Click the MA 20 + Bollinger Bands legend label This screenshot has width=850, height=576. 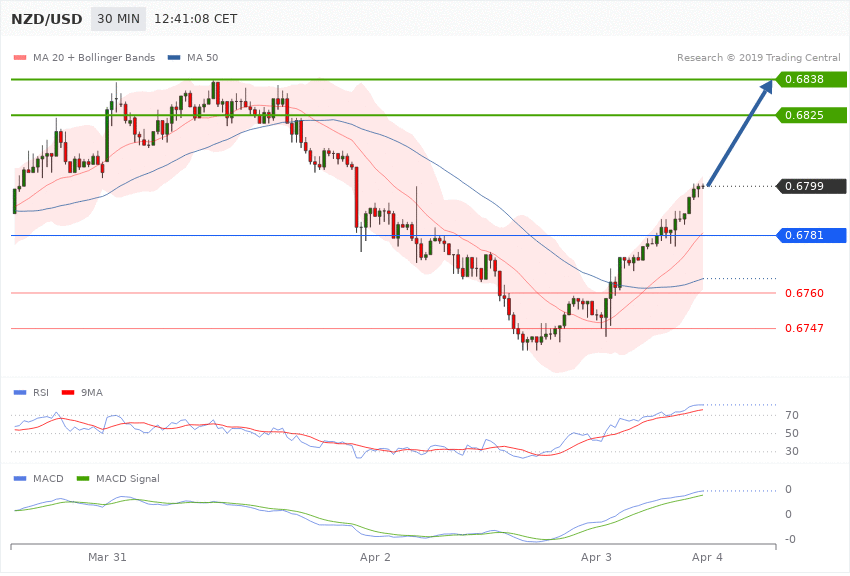tap(94, 57)
